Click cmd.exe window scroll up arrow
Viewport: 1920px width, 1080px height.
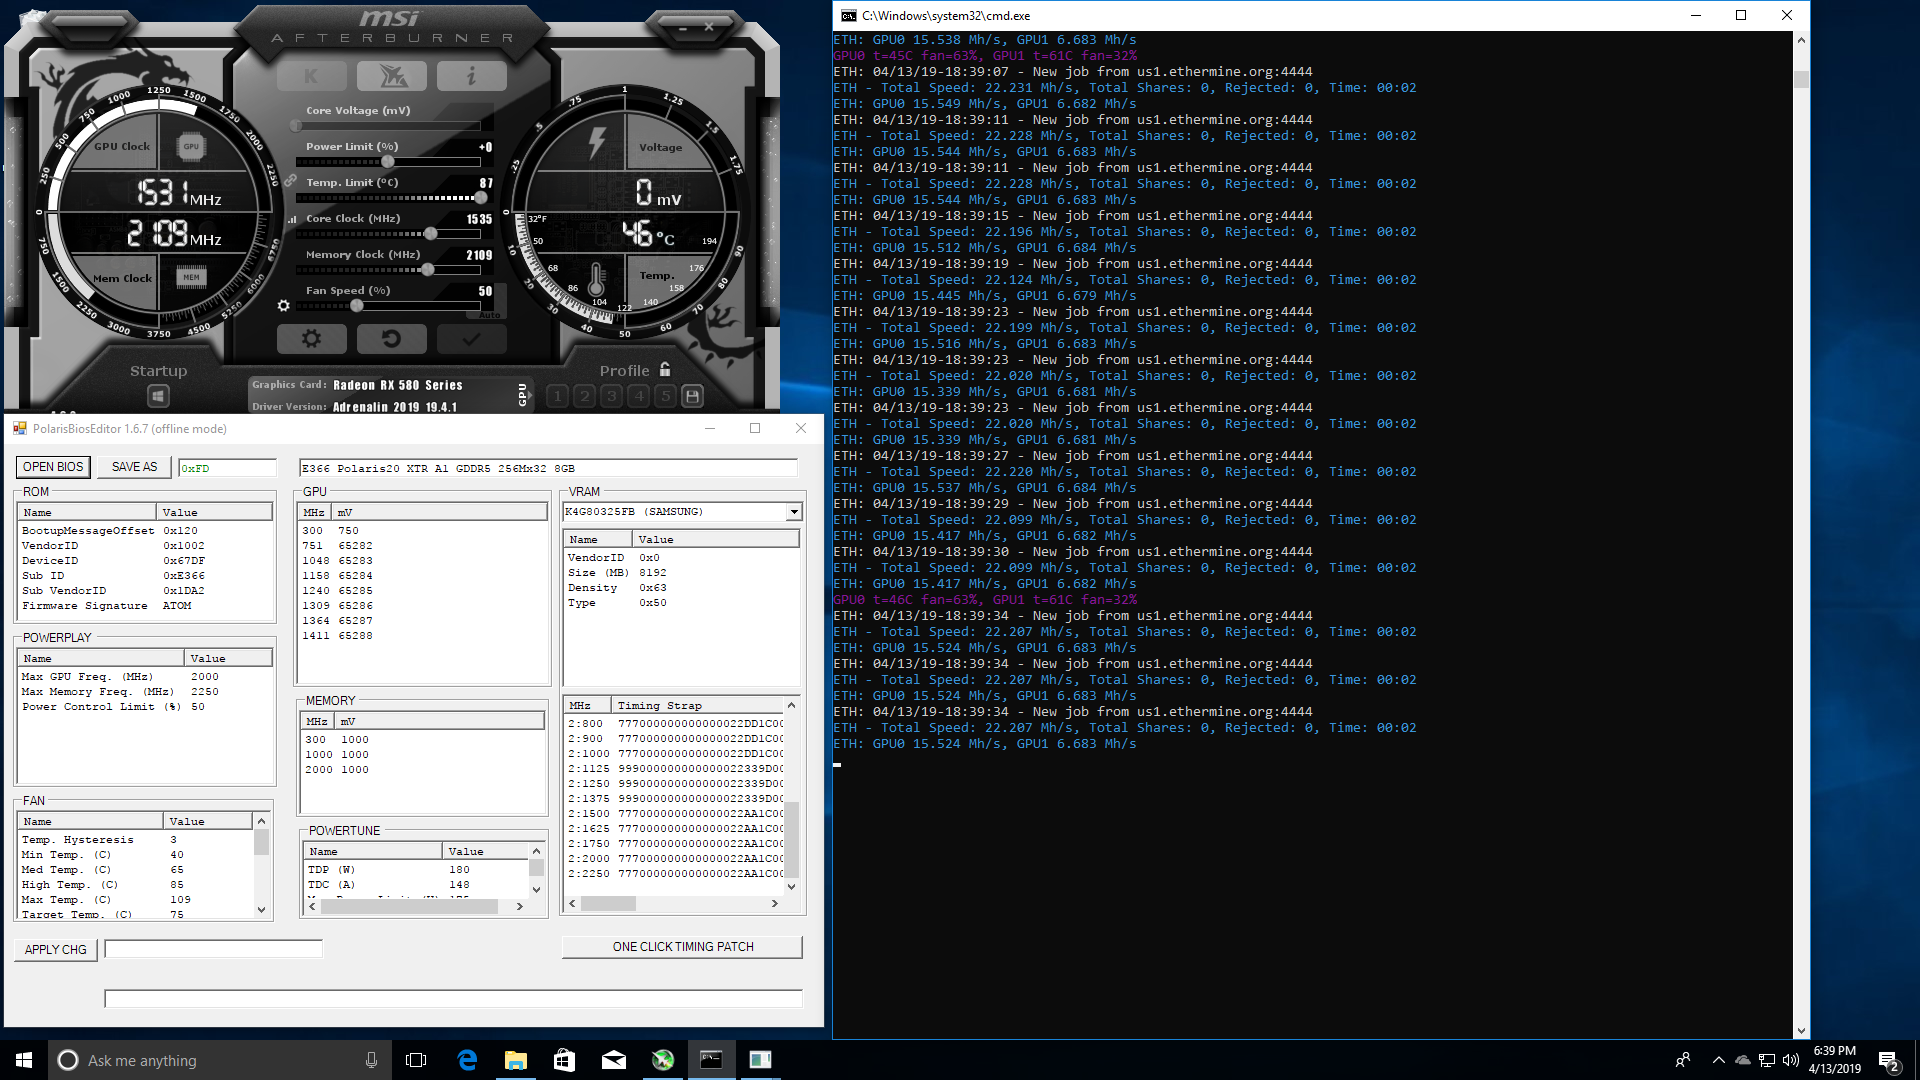click(1801, 40)
